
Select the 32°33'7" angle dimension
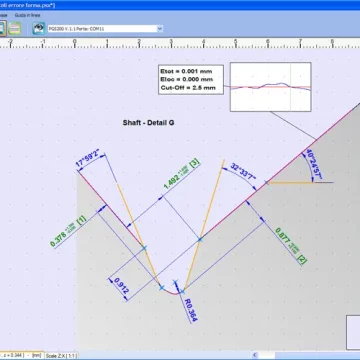point(243,172)
